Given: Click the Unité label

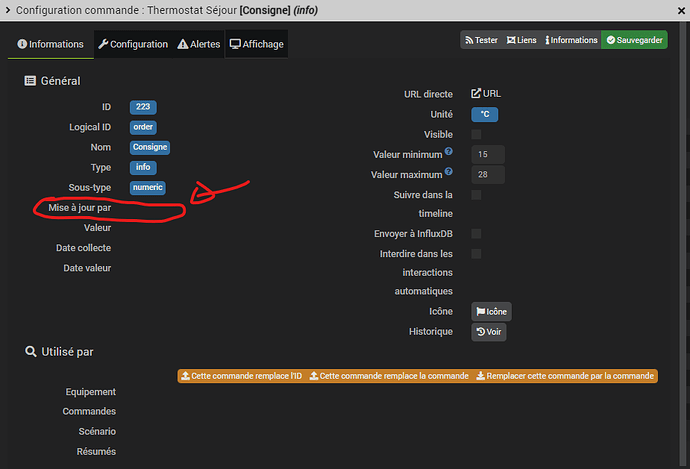Looking at the screenshot, I should click(x=441, y=114).
